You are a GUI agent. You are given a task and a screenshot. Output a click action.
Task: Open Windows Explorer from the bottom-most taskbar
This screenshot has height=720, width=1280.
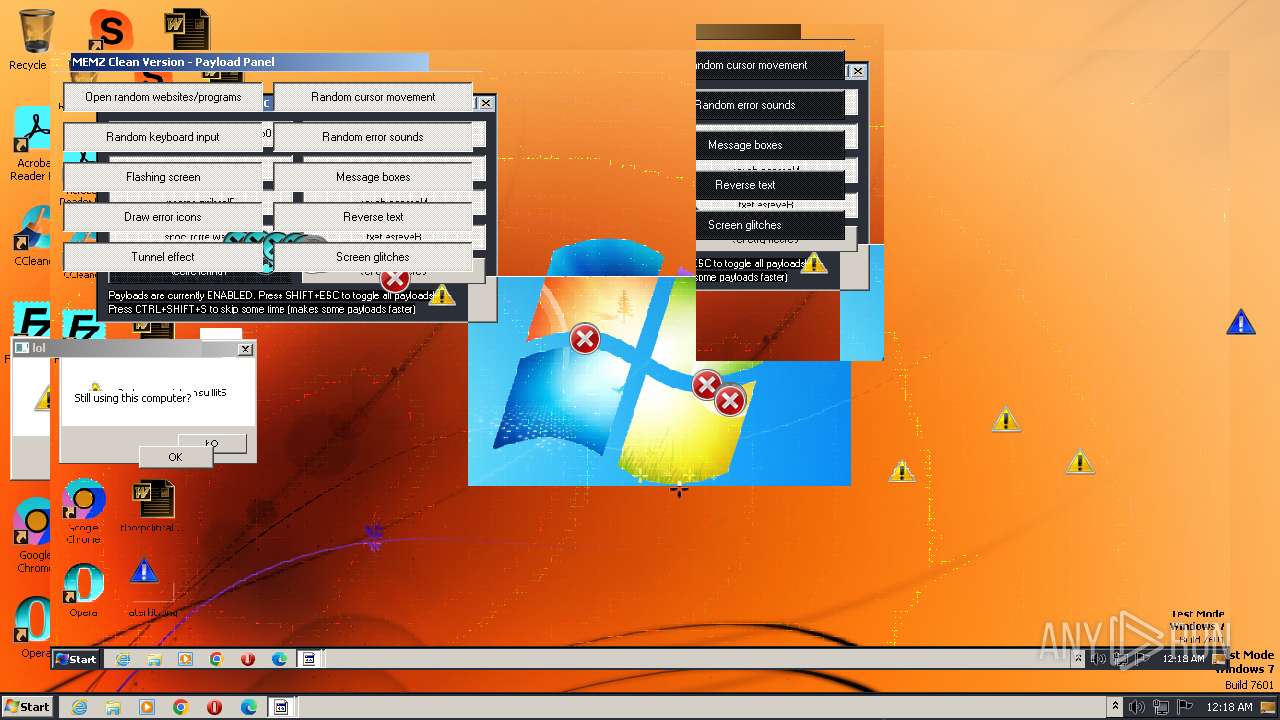click(x=113, y=707)
